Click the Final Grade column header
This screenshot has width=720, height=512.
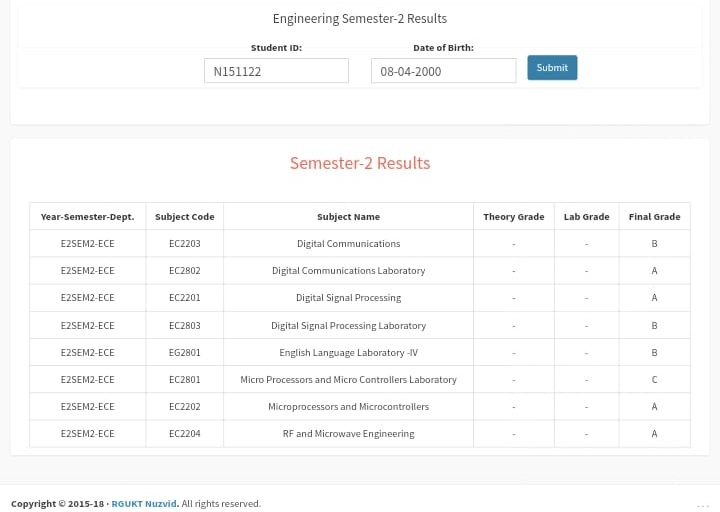654,217
